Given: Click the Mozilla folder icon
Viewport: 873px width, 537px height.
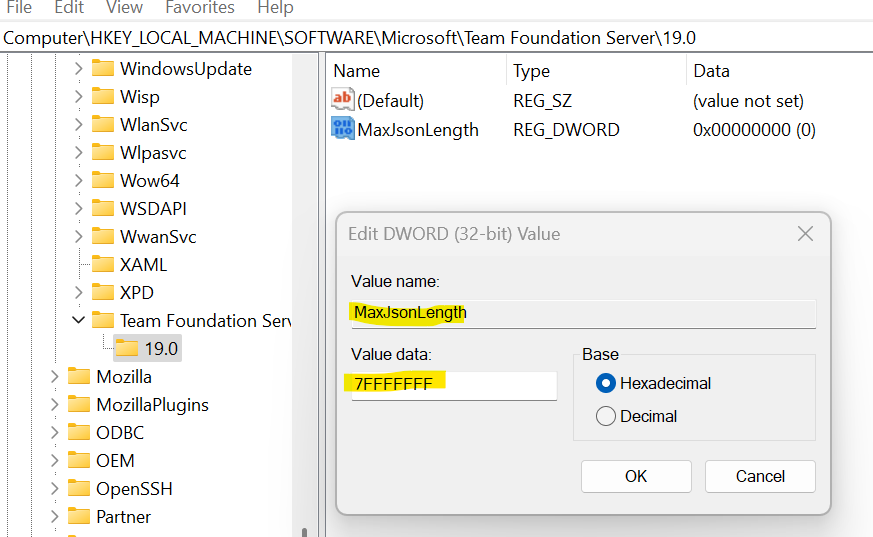Looking at the screenshot, I should pyautogui.click(x=79, y=376).
